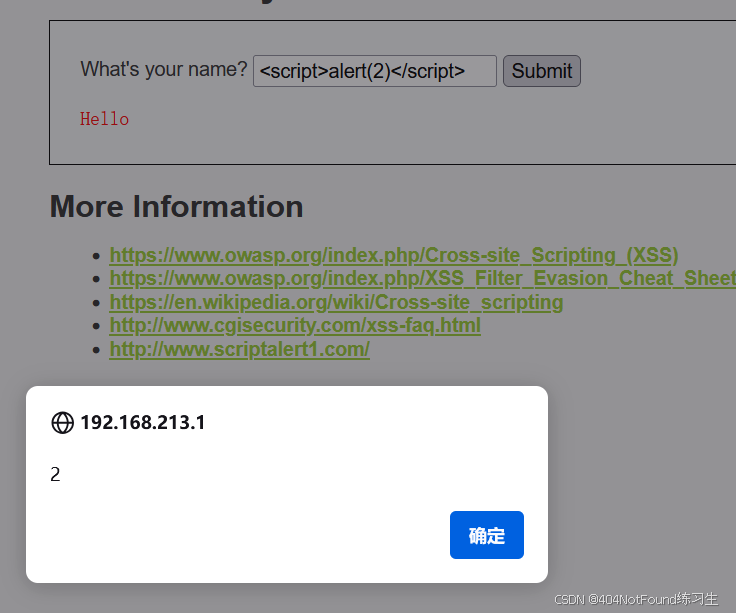Click the name input field

click(375, 71)
